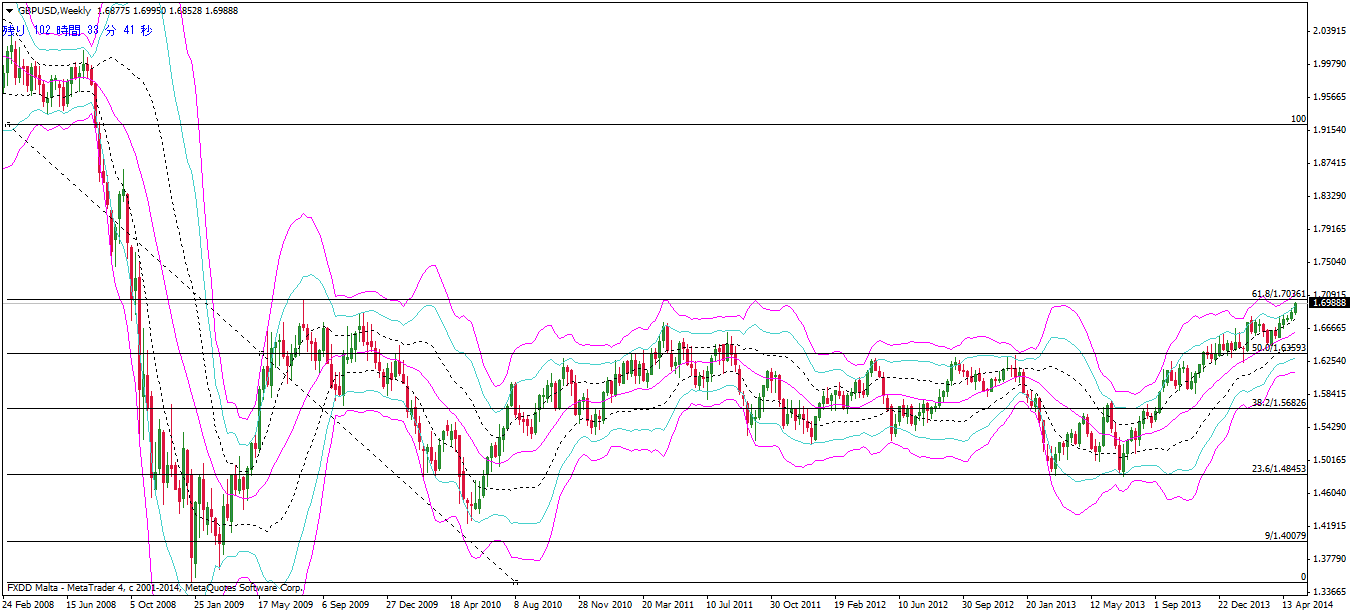Click the 5 Oct 2008 date label
Screen dimensions: 1350x613
(151, 605)
